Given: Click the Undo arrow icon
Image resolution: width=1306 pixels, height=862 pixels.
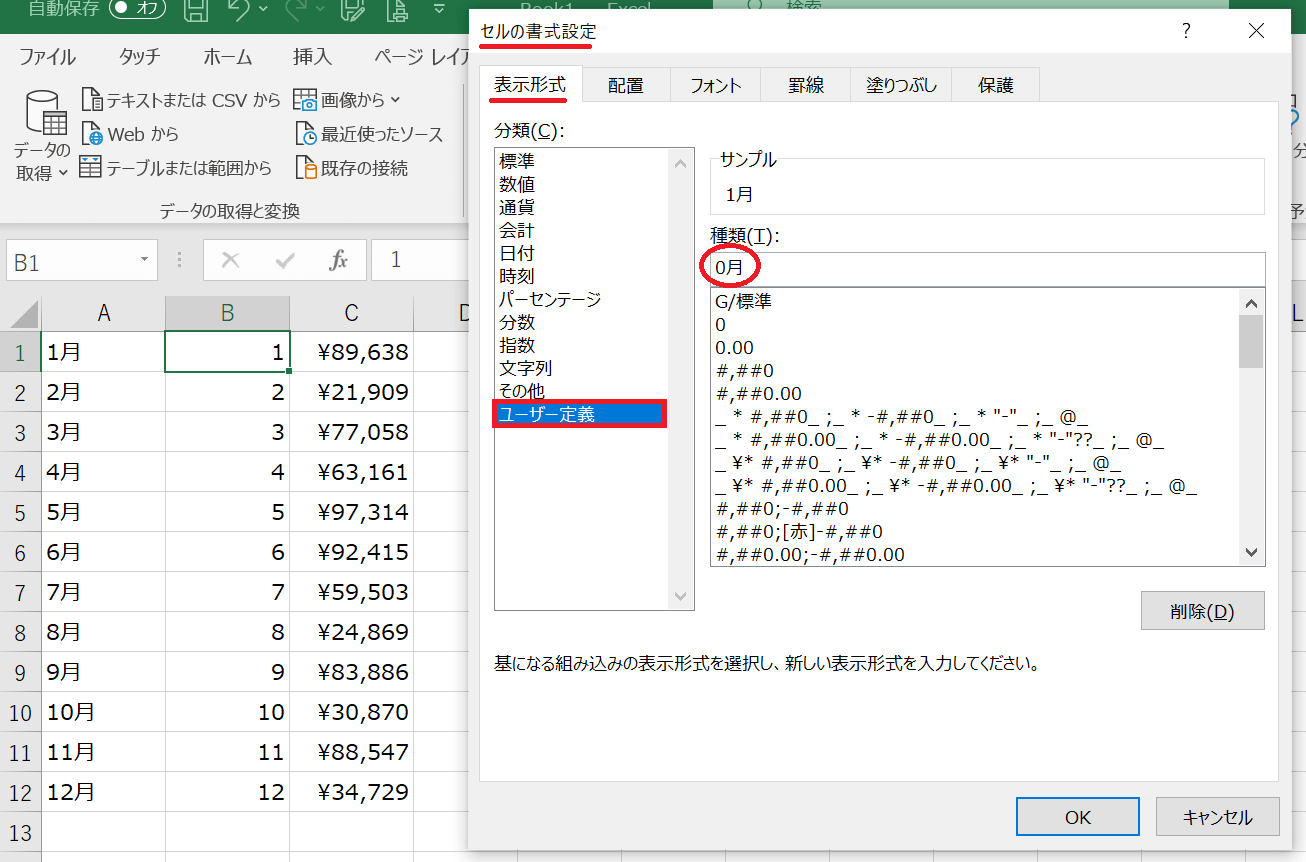Looking at the screenshot, I should click(x=239, y=10).
